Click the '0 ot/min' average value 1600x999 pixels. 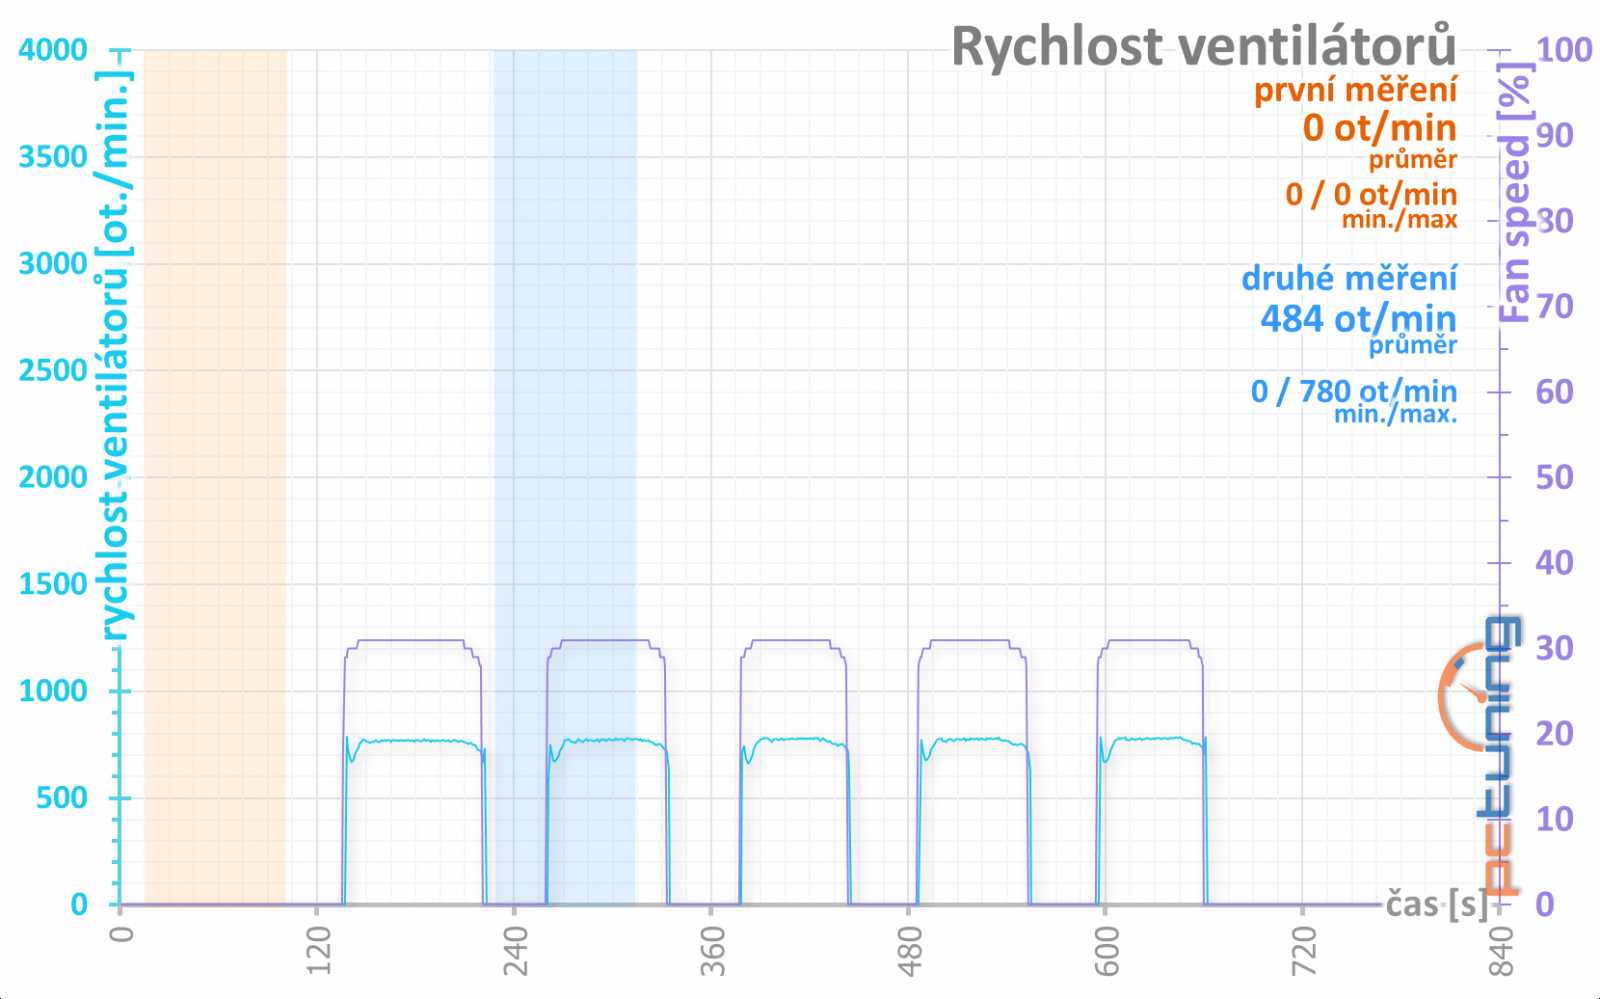[1379, 127]
